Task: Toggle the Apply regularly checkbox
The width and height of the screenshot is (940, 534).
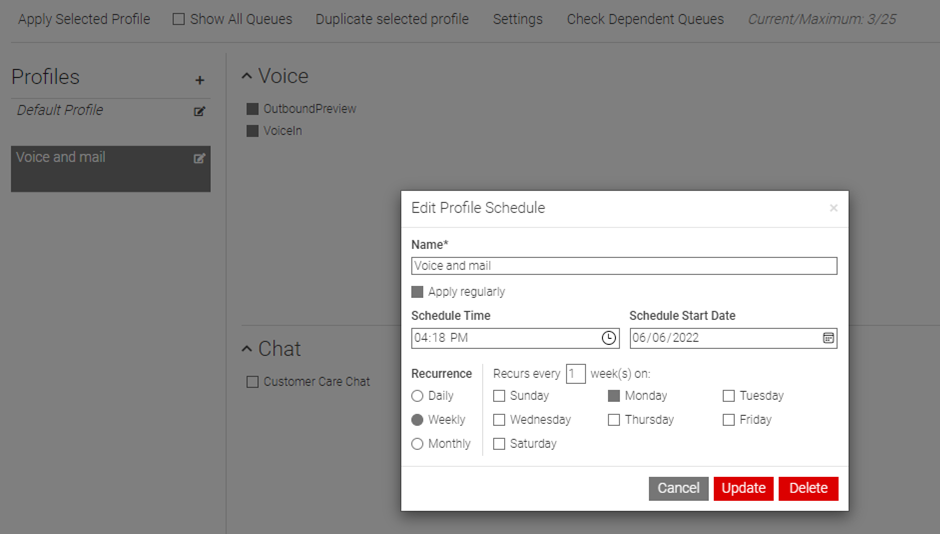Action: coord(417,292)
